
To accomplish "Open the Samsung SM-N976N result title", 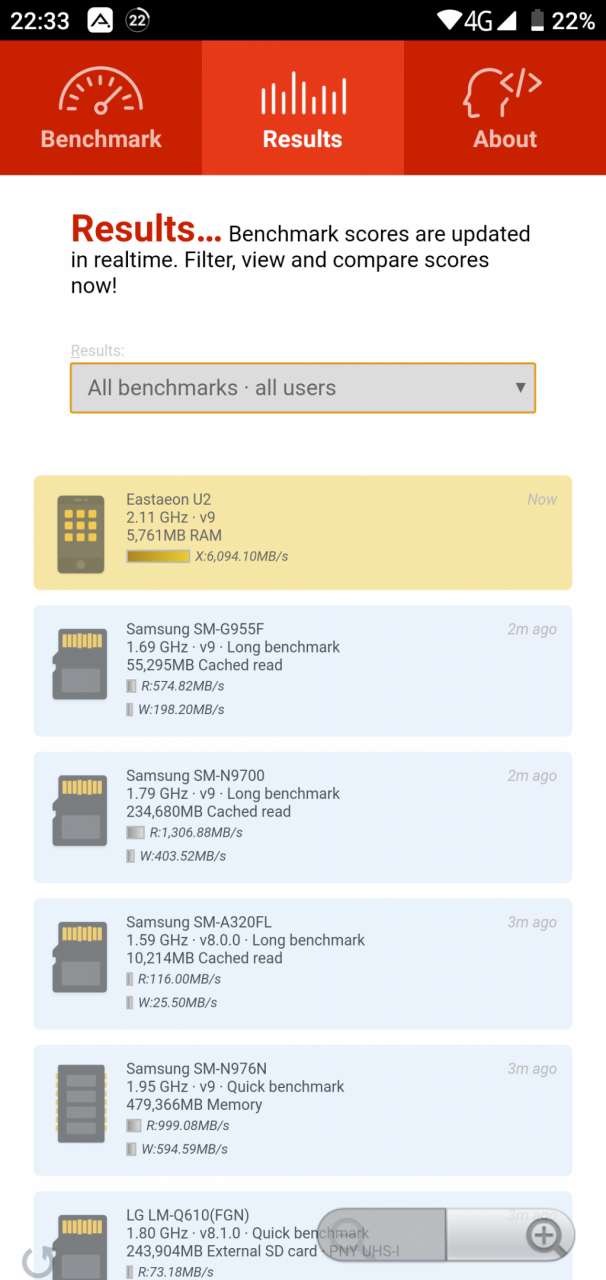I will pos(196,1068).
